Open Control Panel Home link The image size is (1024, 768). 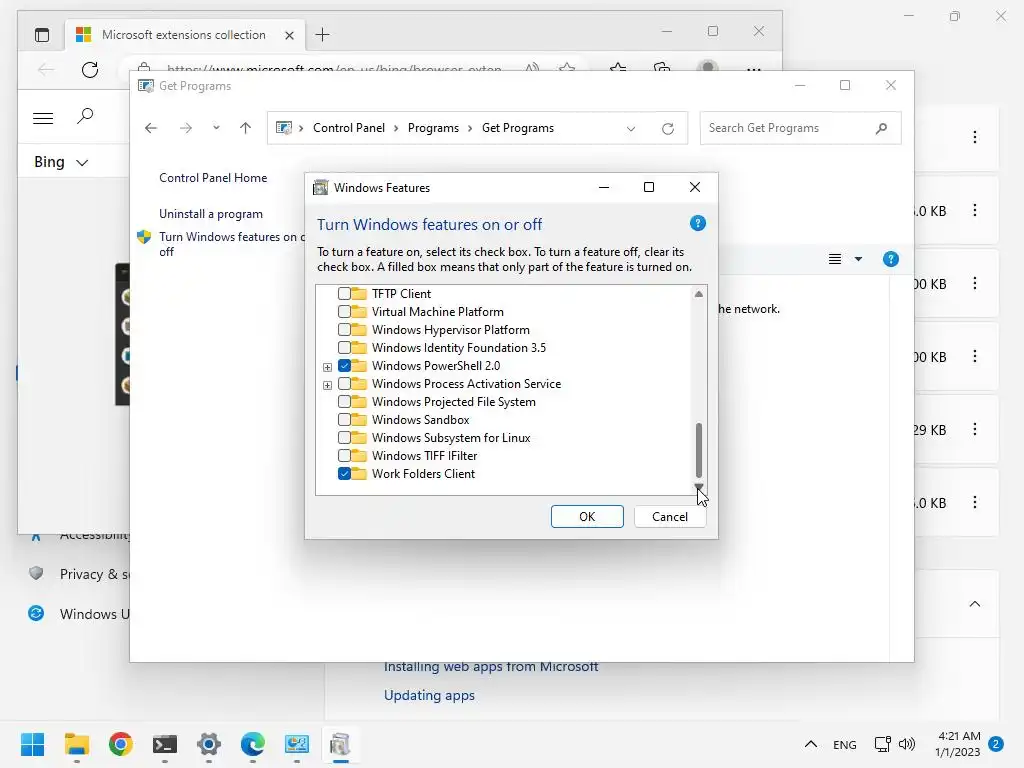pyautogui.click(x=213, y=178)
